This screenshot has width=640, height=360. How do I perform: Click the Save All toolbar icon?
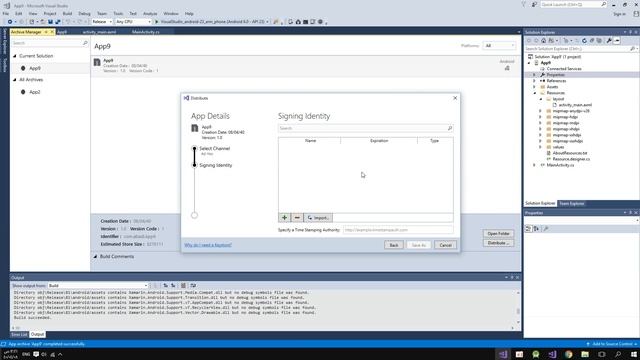point(58,22)
